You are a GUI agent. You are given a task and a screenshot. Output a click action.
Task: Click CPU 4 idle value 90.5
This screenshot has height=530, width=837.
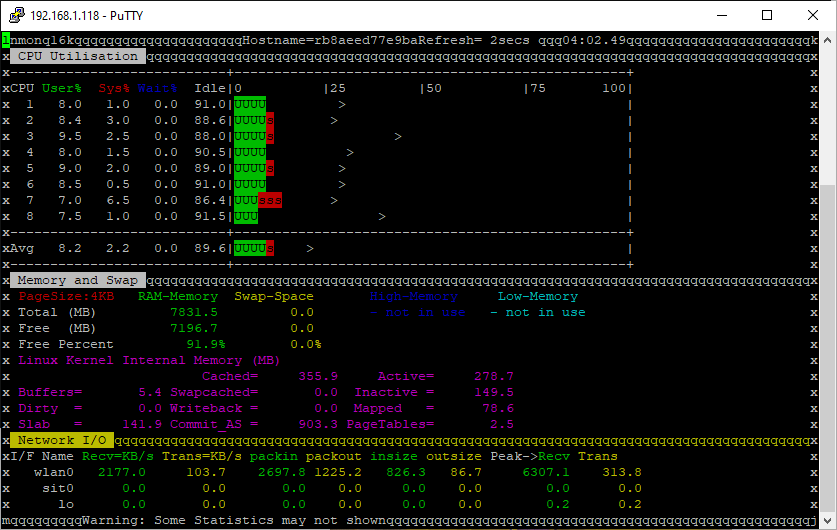pos(210,152)
